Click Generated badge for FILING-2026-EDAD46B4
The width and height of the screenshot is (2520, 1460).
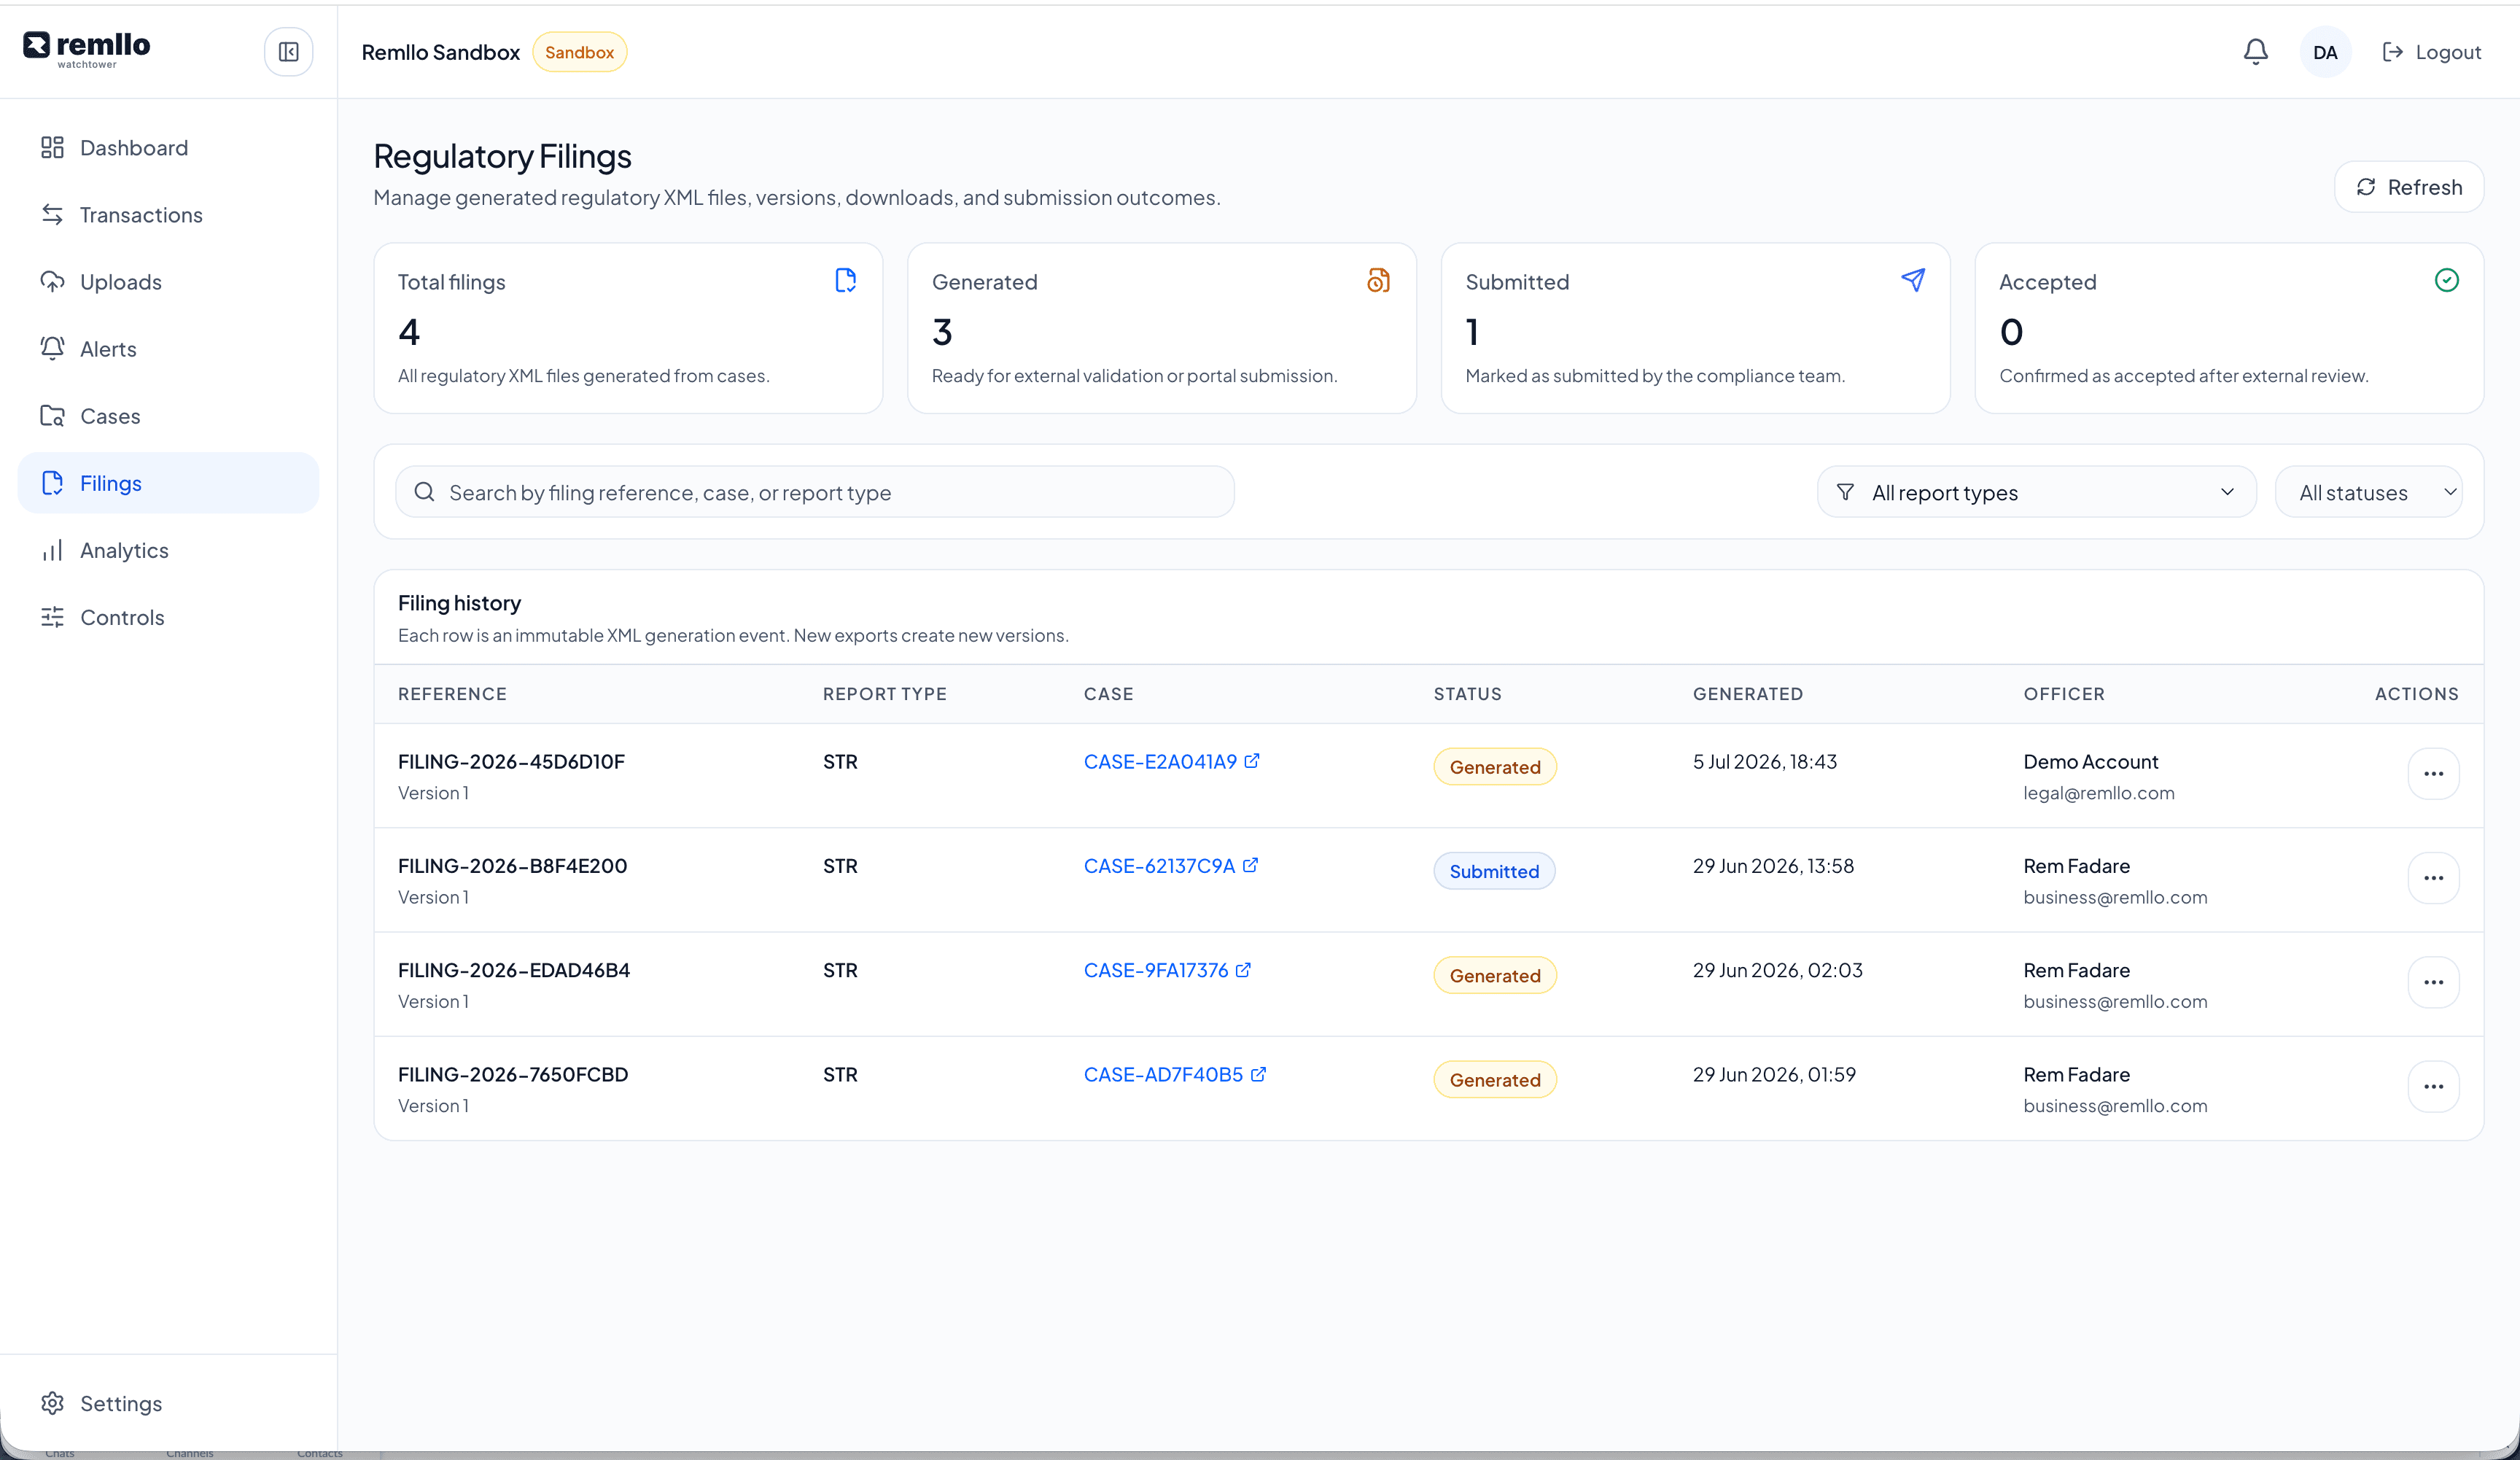[x=1495, y=975]
